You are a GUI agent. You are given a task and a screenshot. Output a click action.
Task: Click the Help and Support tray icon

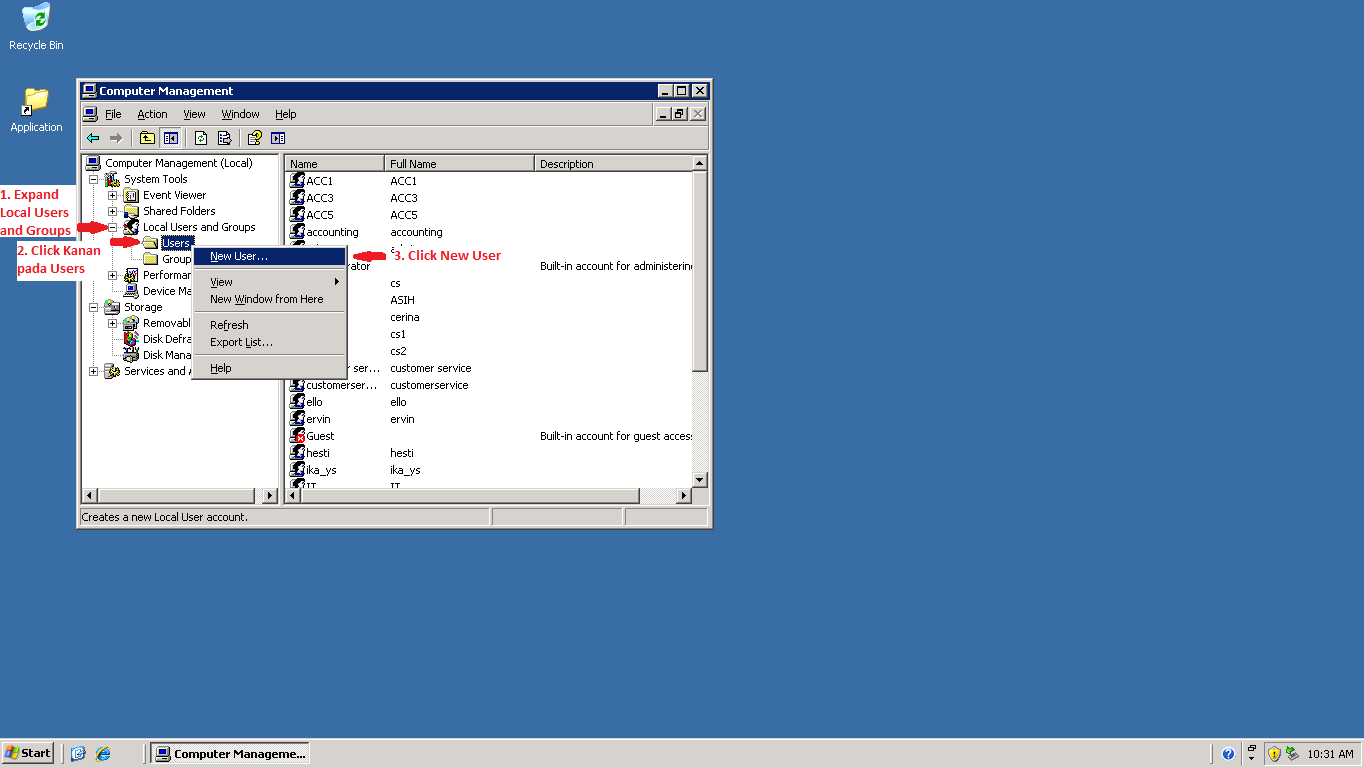[1228, 753]
